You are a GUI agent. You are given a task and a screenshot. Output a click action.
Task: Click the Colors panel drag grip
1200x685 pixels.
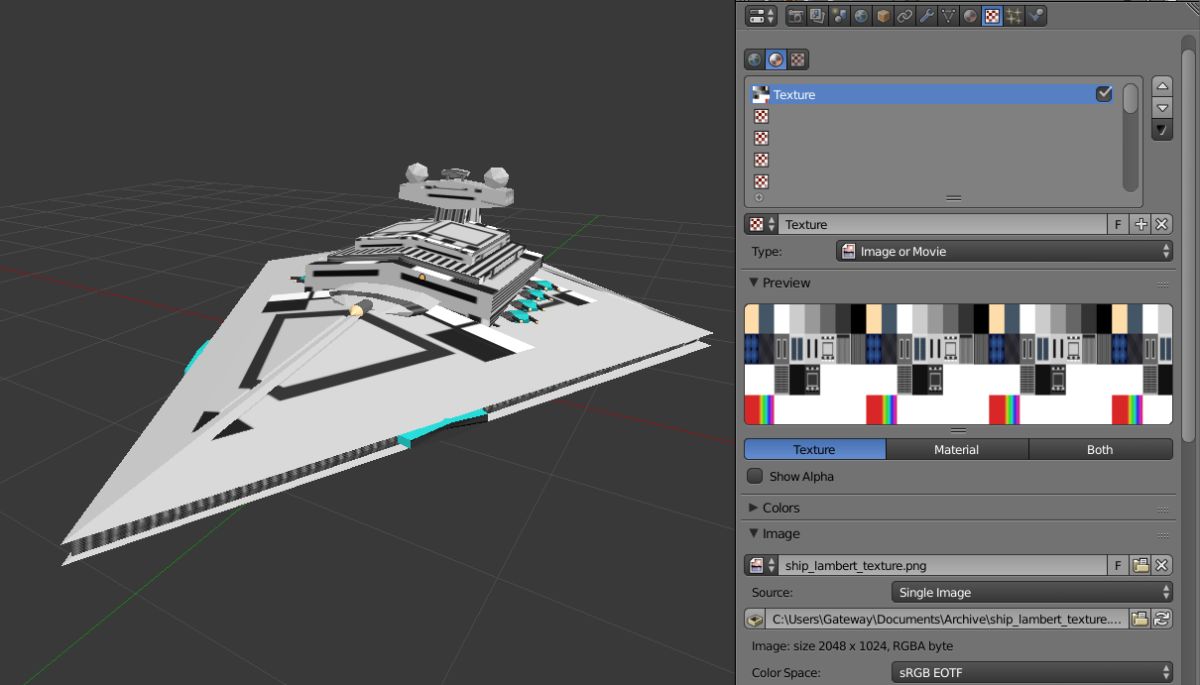coord(1163,508)
